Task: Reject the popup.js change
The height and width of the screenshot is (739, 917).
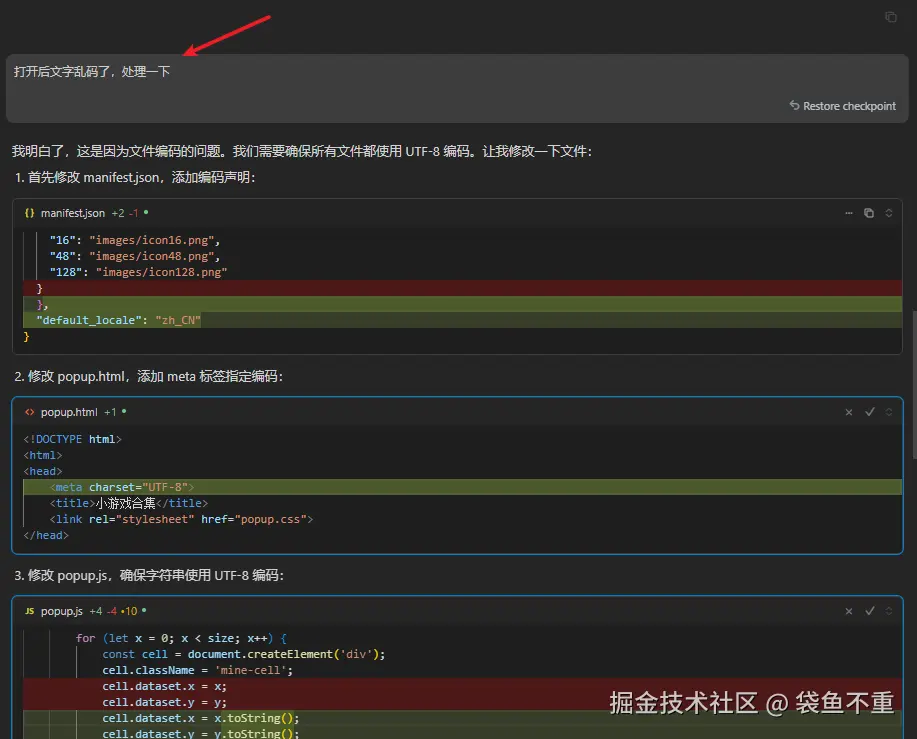Action: 849,611
